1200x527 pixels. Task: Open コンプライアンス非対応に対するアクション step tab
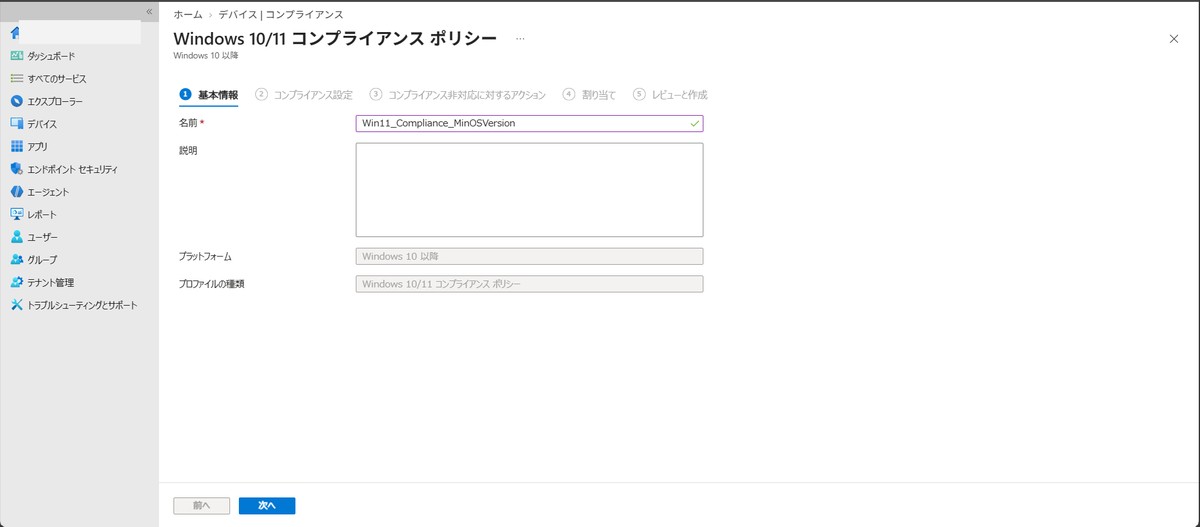point(457,95)
